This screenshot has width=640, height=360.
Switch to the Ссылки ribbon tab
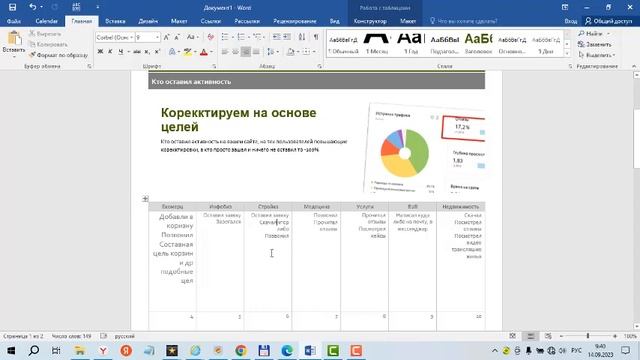coord(211,21)
